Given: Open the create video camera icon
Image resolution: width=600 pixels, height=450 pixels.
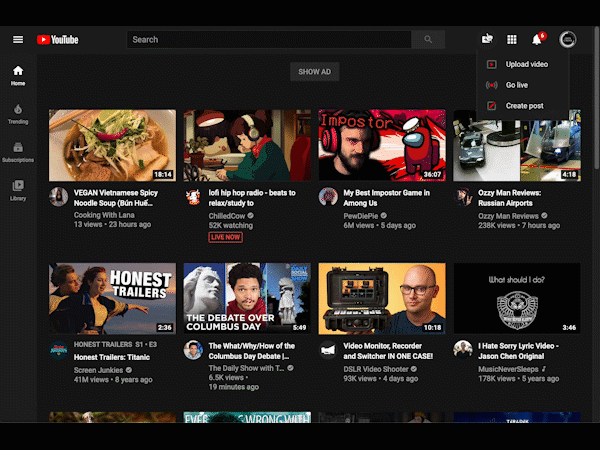Looking at the screenshot, I should point(487,40).
